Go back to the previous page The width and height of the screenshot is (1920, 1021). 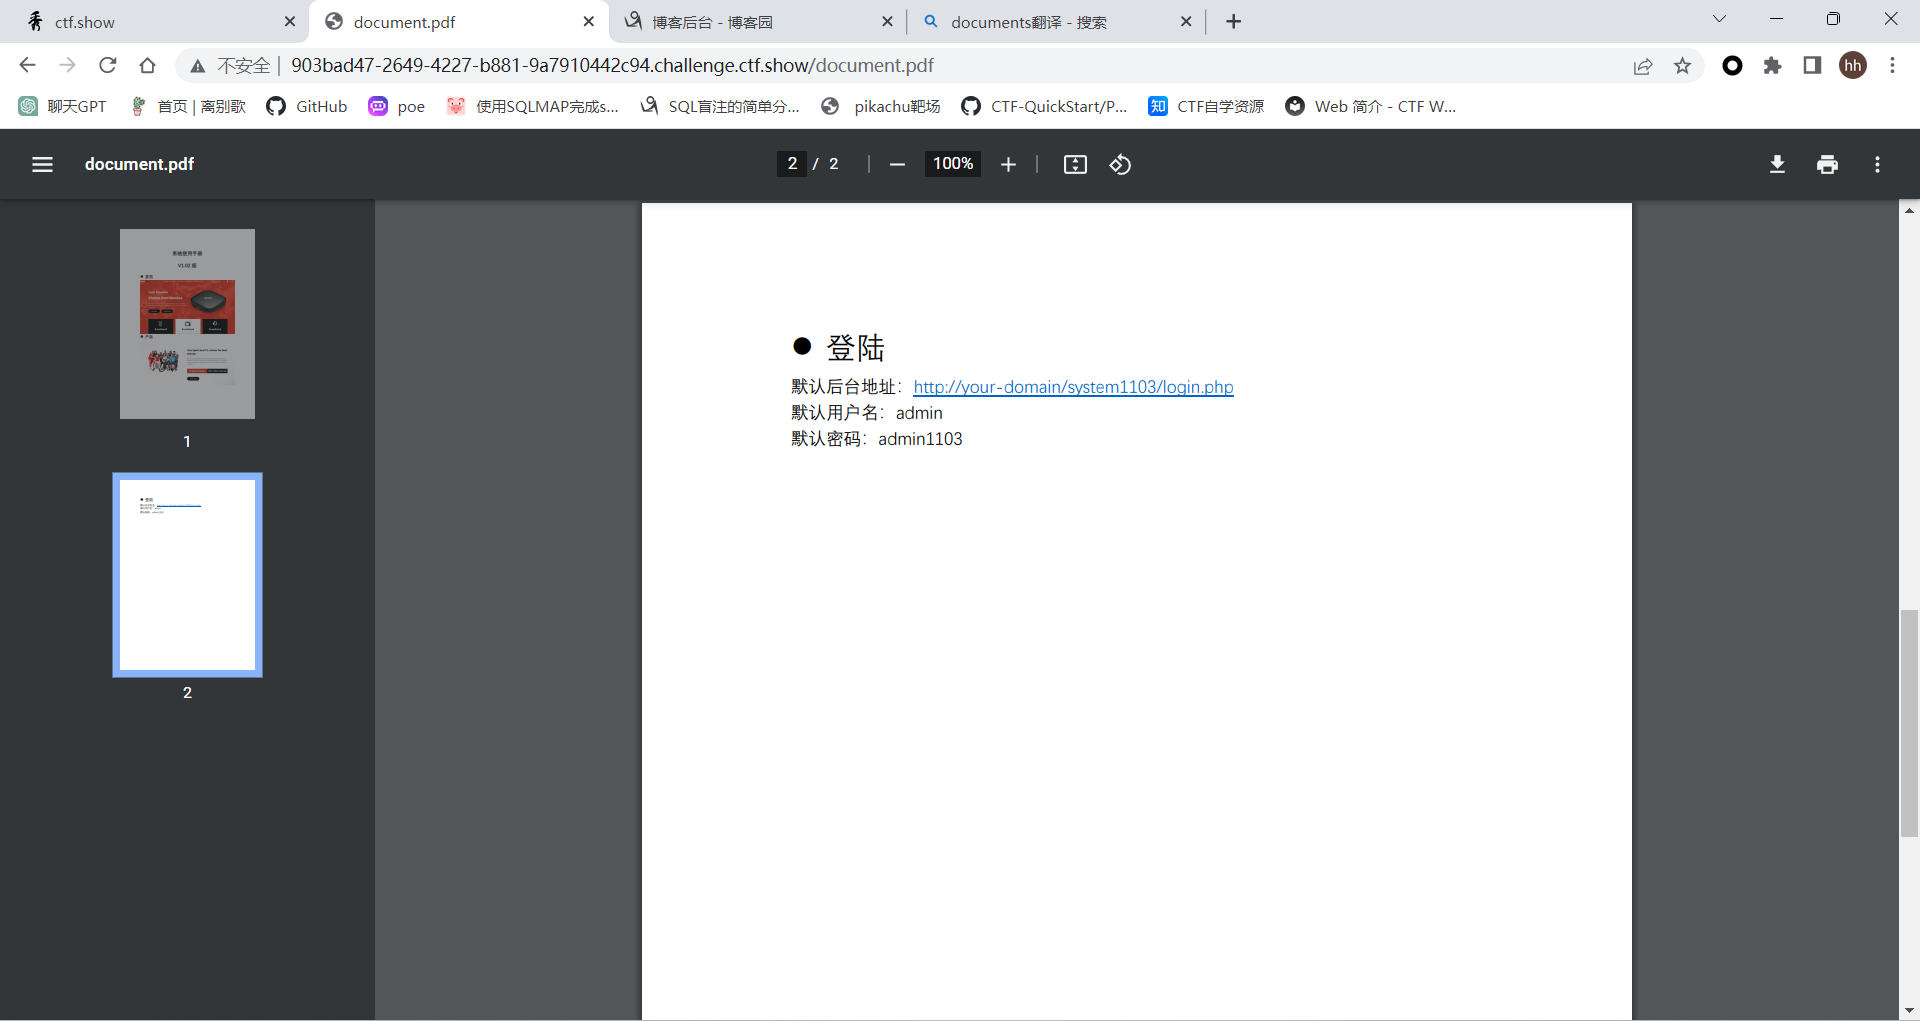(27, 65)
